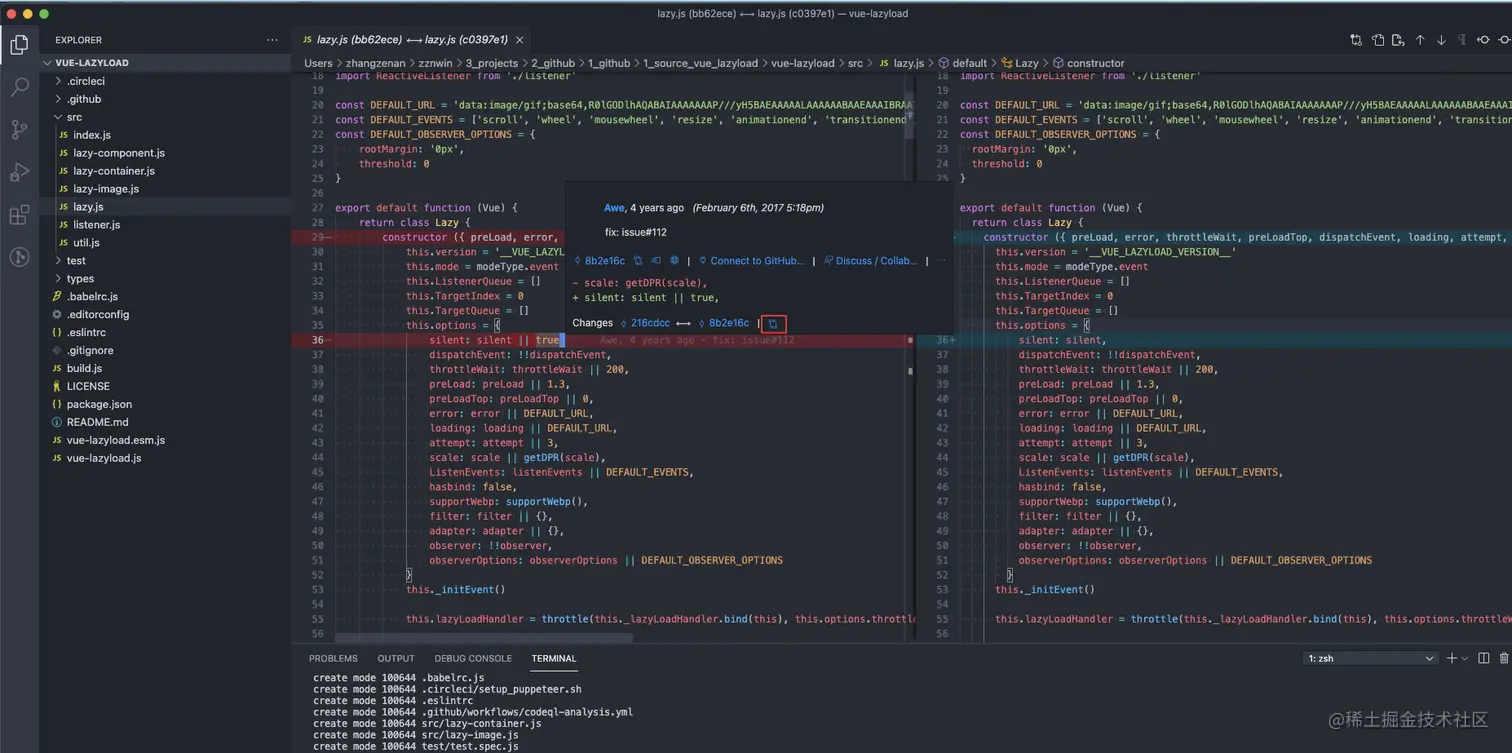Click the hover popup more options ellipsis

941,261
